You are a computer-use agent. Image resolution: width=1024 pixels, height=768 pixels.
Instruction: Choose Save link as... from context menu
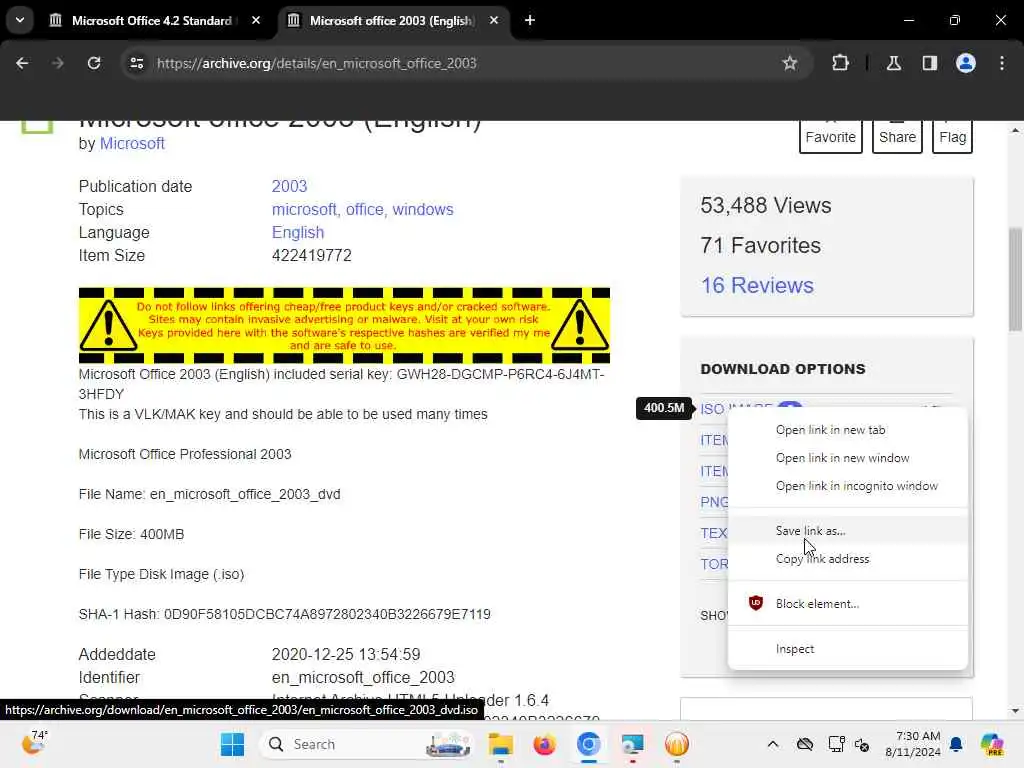[x=848, y=531]
